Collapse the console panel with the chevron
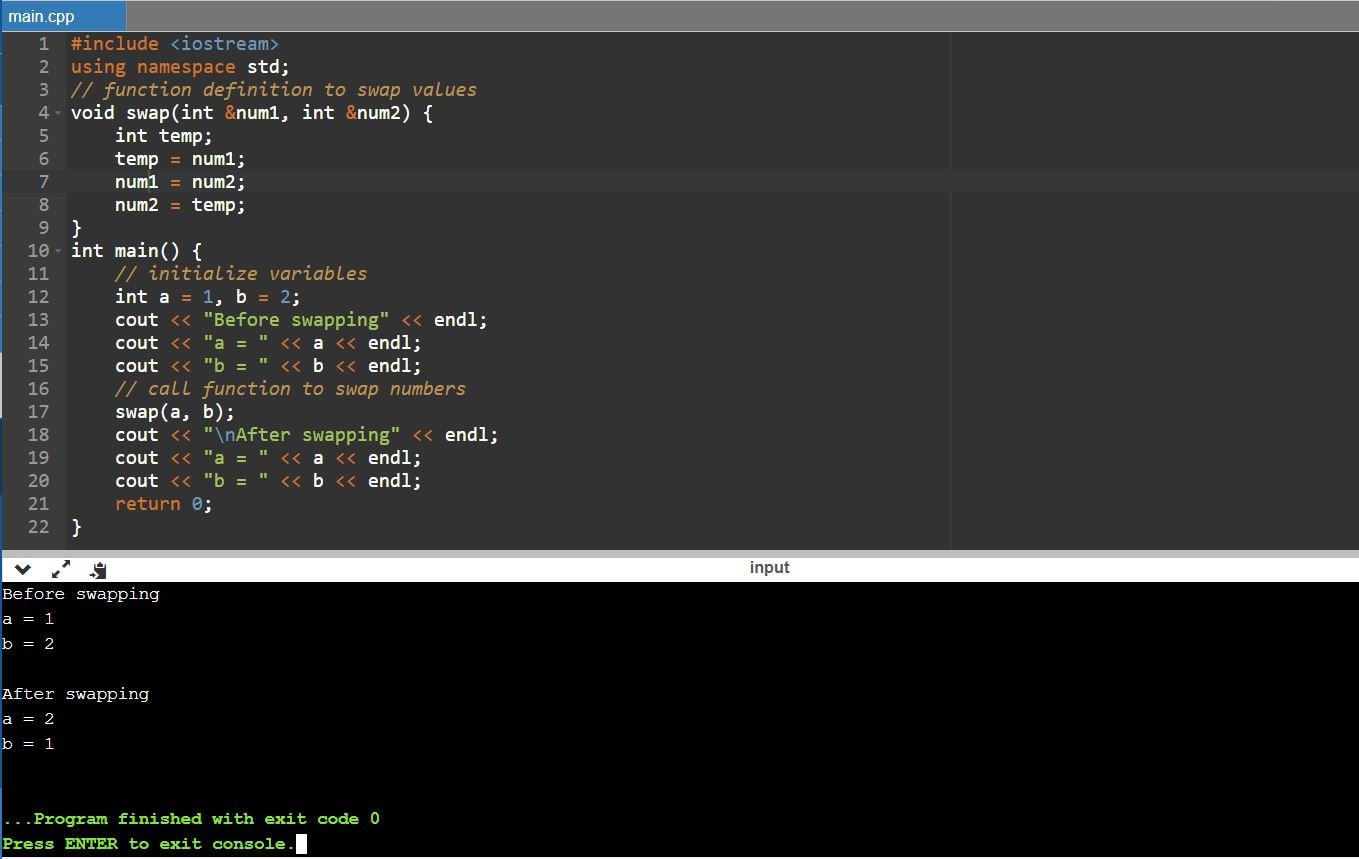 pyautogui.click(x=22, y=569)
